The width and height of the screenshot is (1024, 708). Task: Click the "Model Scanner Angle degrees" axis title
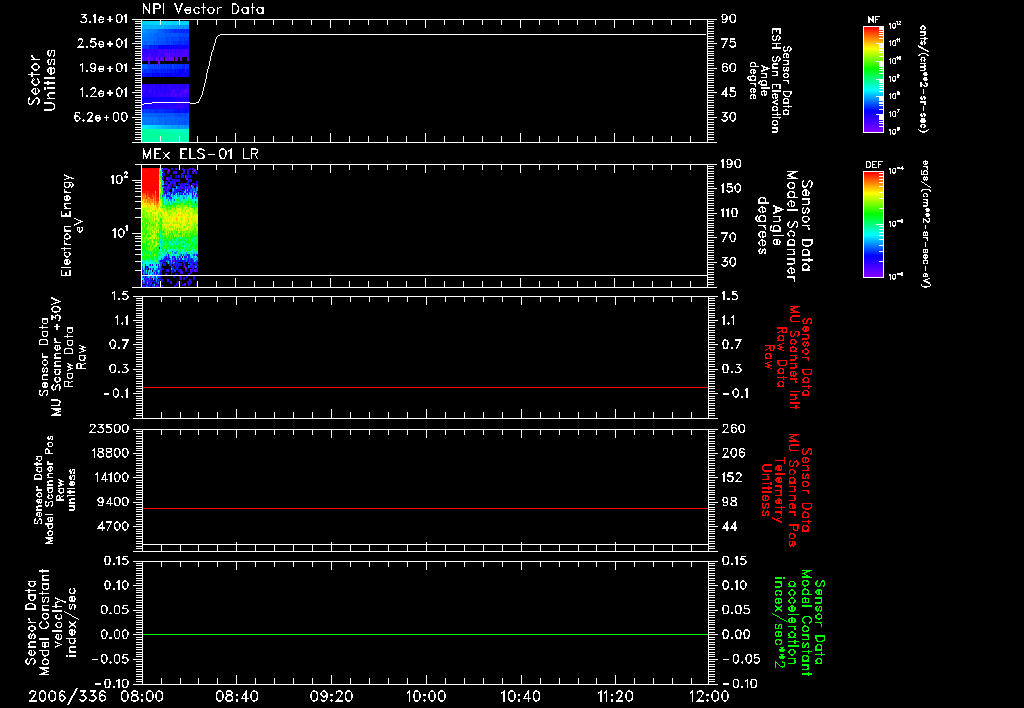784,226
